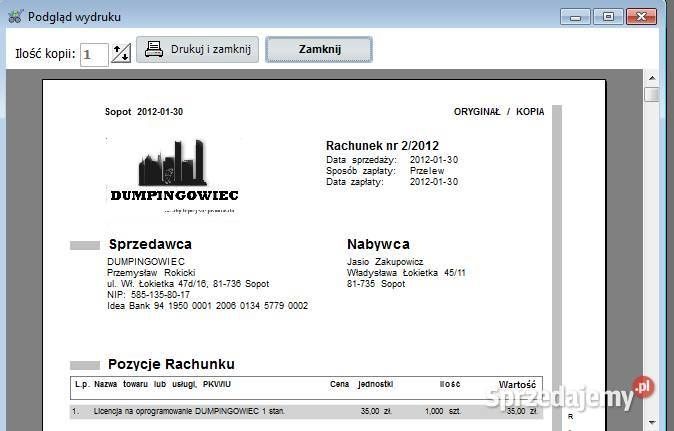Click 'Data sprzedaży' line
The image size is (674, 431).
coord(392,160)
